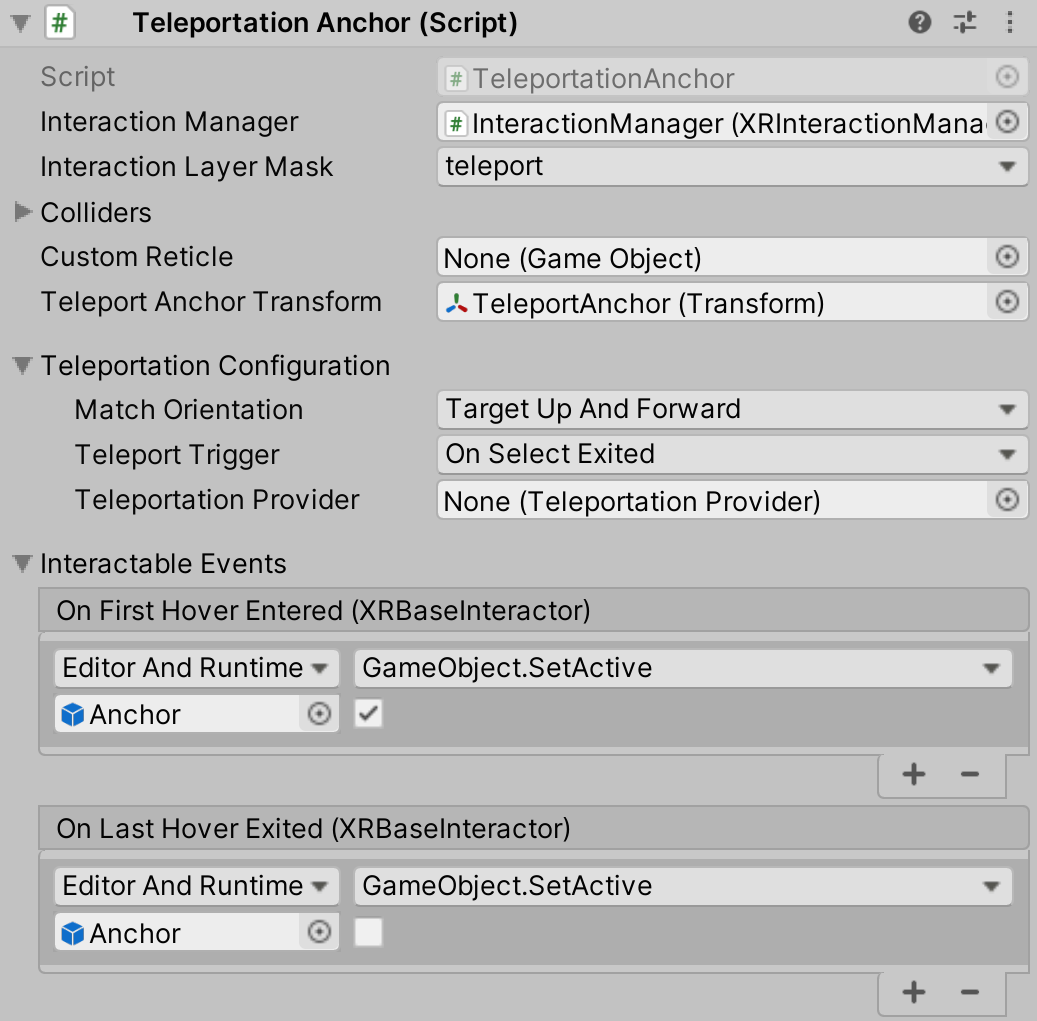1037x1021 pixels.
Task: Open Teleportation Provider object picker
Action: tap(1008, 500)
